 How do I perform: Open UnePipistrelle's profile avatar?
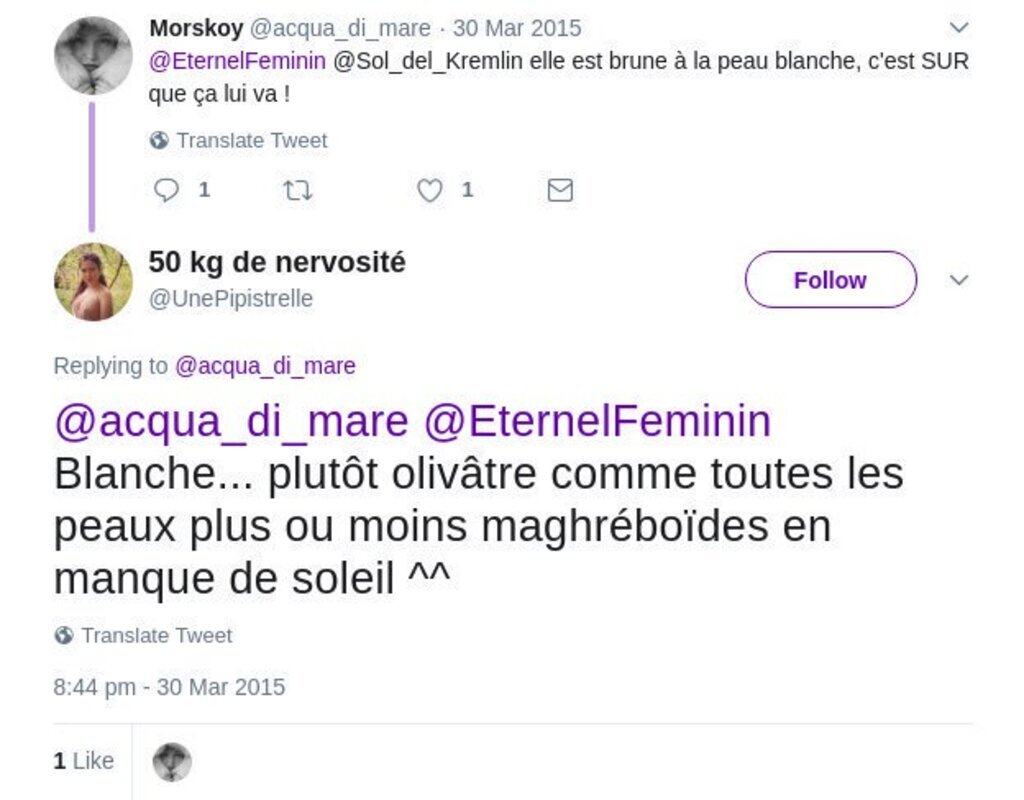coord(93,281)
